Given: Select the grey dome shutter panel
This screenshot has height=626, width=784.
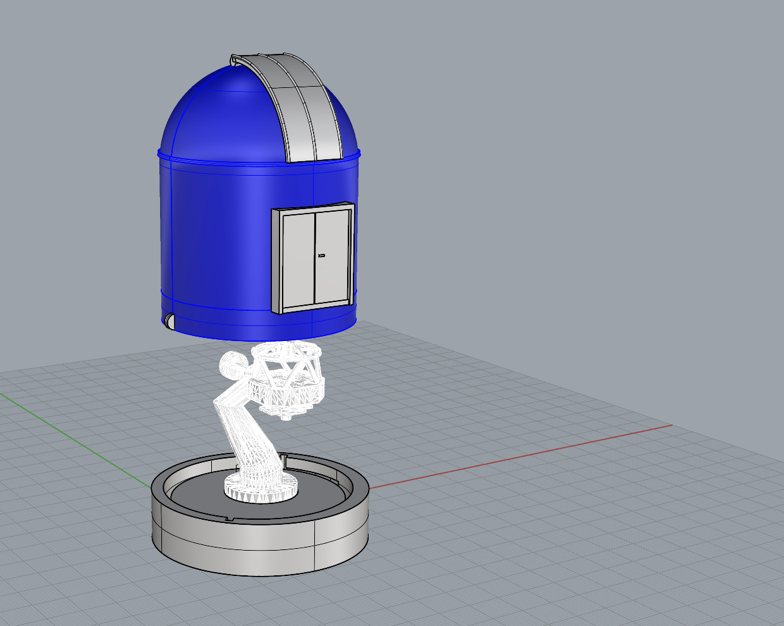Looking at the screenshot, I should coord(300,108).
